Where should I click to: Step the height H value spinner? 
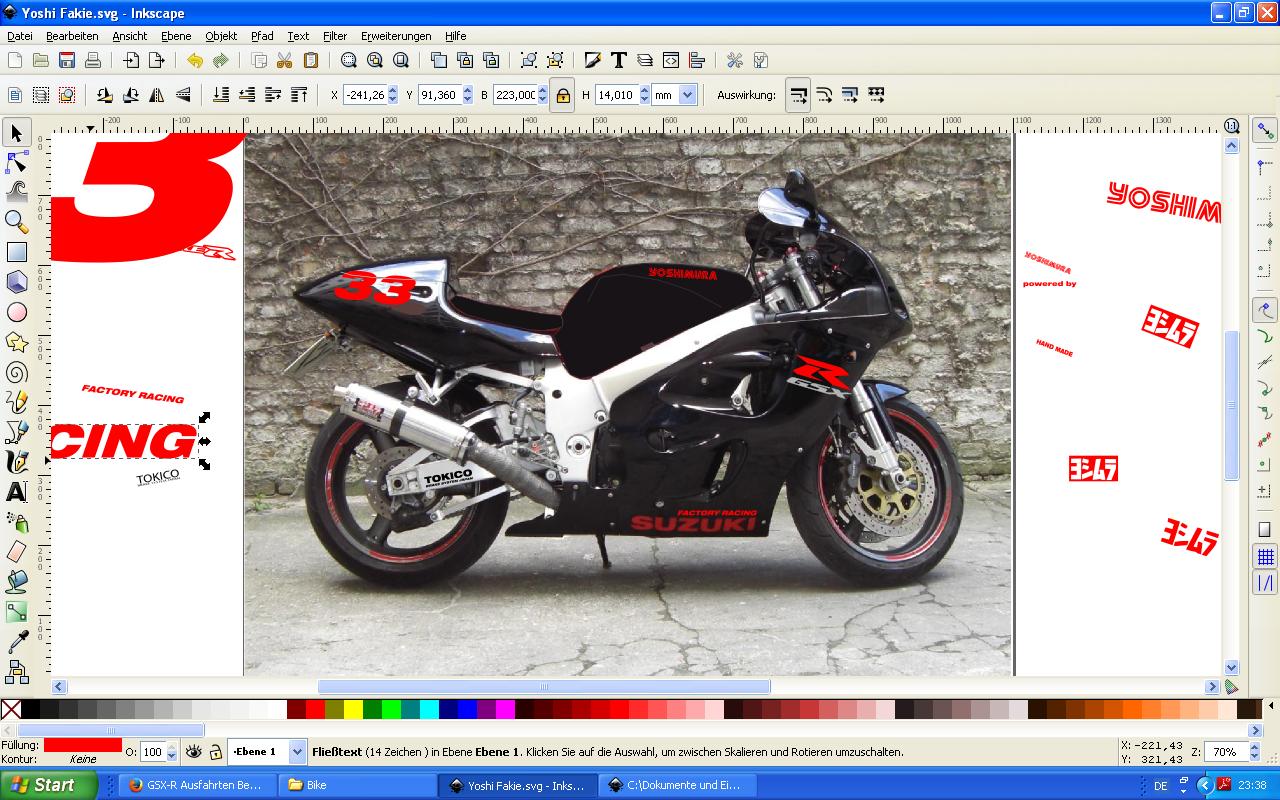tap(644, 95)
